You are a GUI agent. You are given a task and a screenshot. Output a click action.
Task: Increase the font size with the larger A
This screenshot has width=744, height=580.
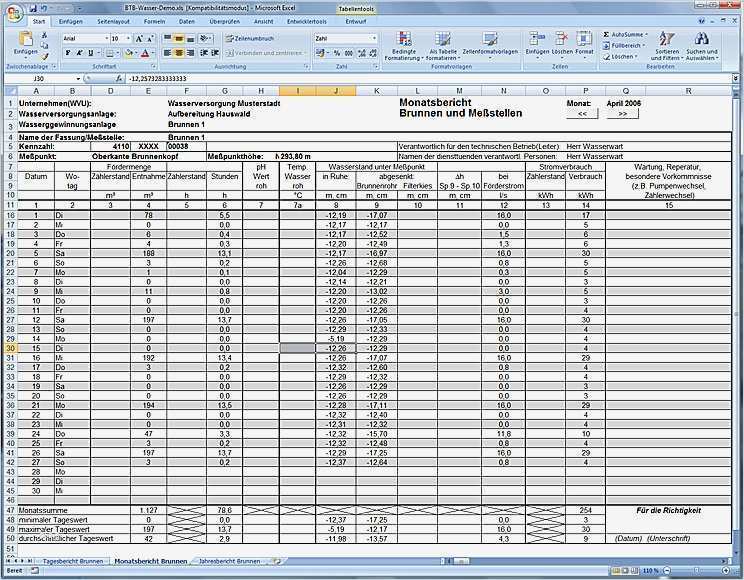[x=139, y=38]
